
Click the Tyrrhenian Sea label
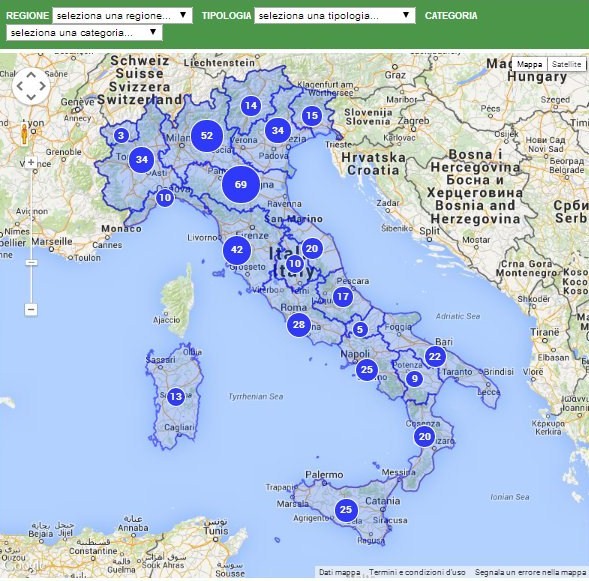coord(256,396)
